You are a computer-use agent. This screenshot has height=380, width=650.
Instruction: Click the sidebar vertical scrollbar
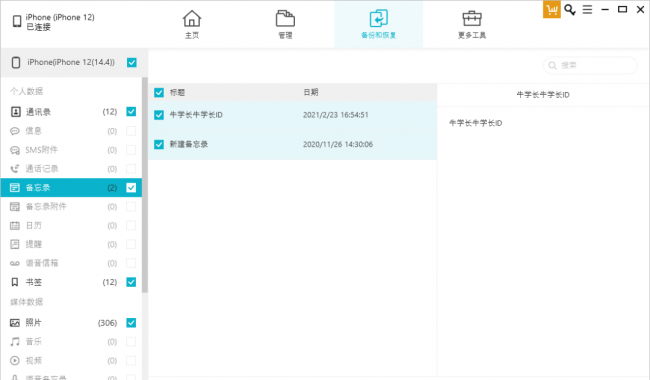145,185
